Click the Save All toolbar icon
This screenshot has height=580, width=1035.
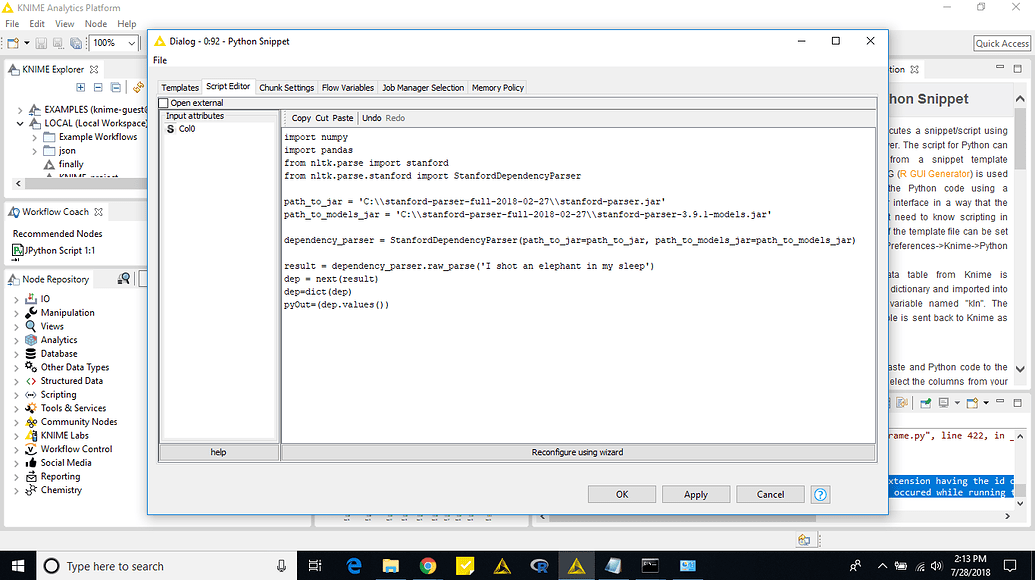76,42
